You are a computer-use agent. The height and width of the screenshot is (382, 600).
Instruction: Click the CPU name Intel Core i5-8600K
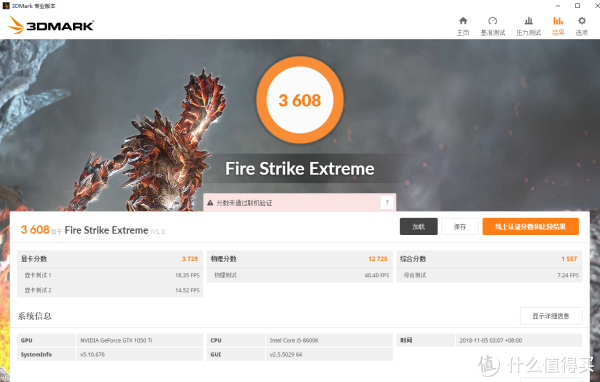(294, 340)
